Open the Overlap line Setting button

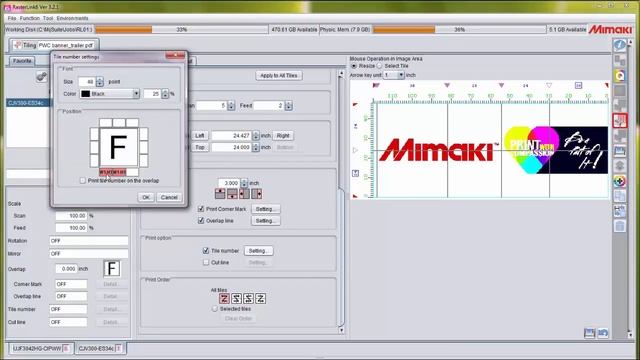(x=265, y=220)
